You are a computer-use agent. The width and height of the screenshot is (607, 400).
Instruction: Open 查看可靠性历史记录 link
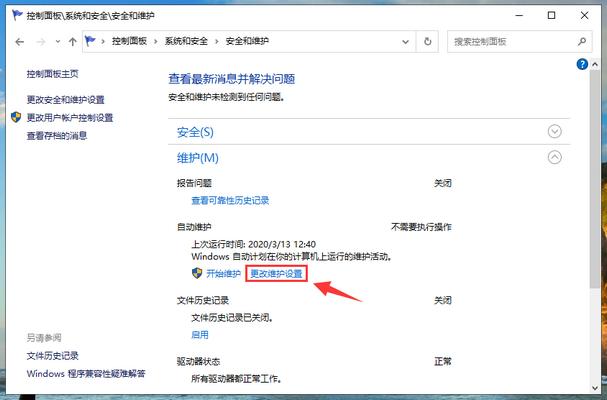tap(230, 201)
